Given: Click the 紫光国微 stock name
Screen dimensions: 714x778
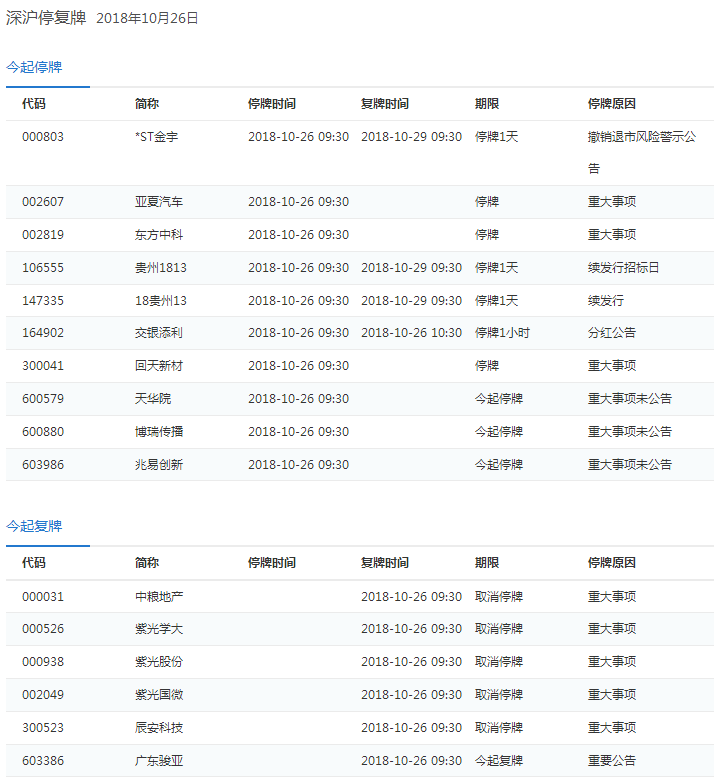Looking at the screenshot, I should pyautogui.click(x=159, y=695).
